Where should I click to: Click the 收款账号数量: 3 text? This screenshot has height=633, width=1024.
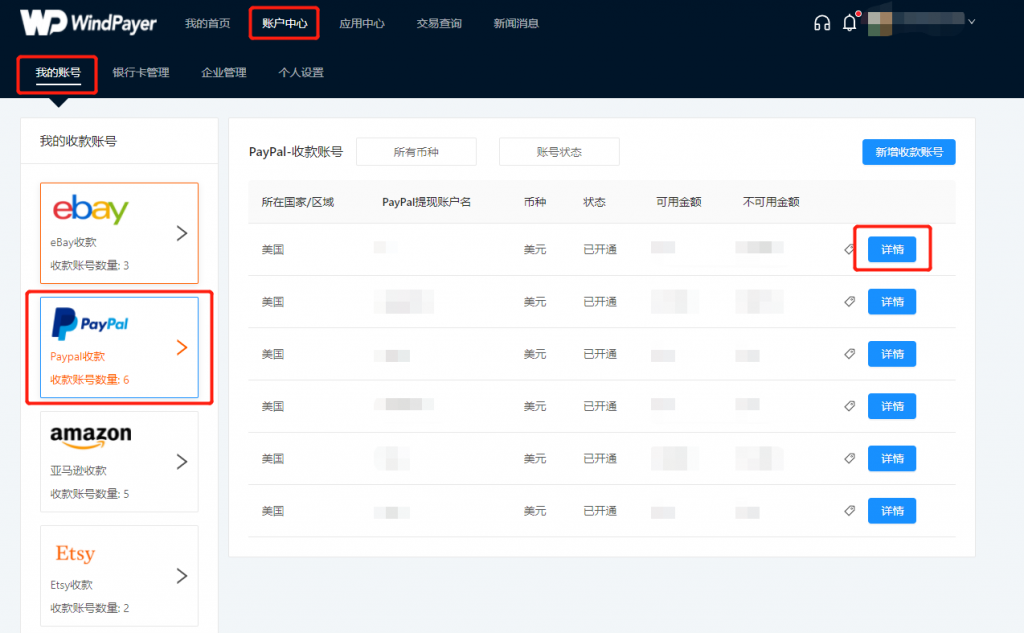pyautogui.click(x=89, y=265)
